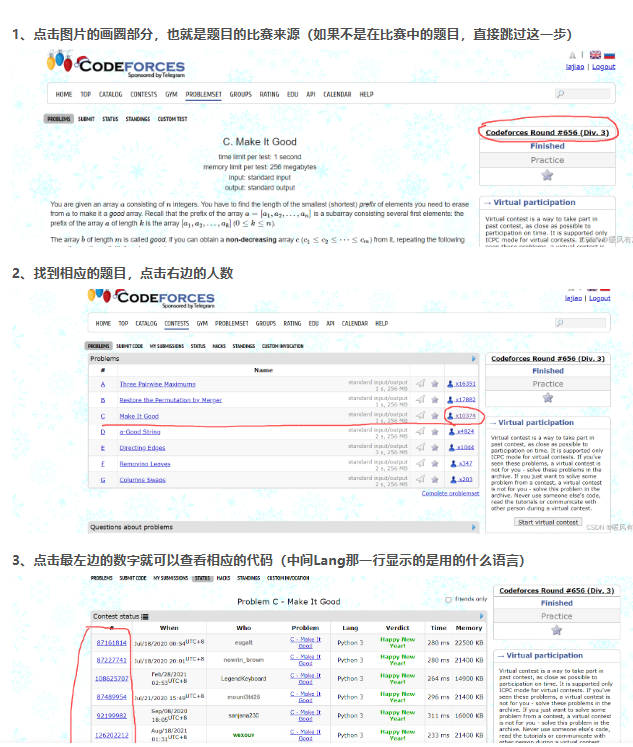Screen dimensions: 633x747
Task: Open submission 87161814
Action: click(x=111, y=643)
